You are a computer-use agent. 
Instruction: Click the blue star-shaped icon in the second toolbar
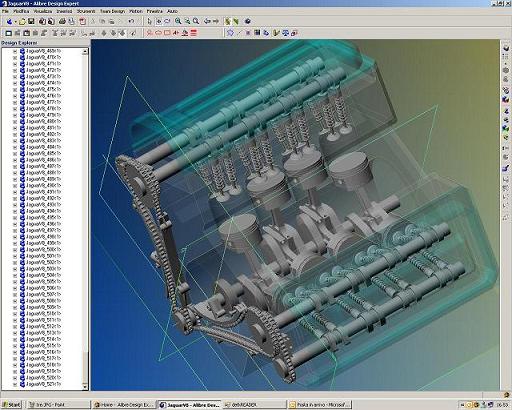tap(230, 33)
